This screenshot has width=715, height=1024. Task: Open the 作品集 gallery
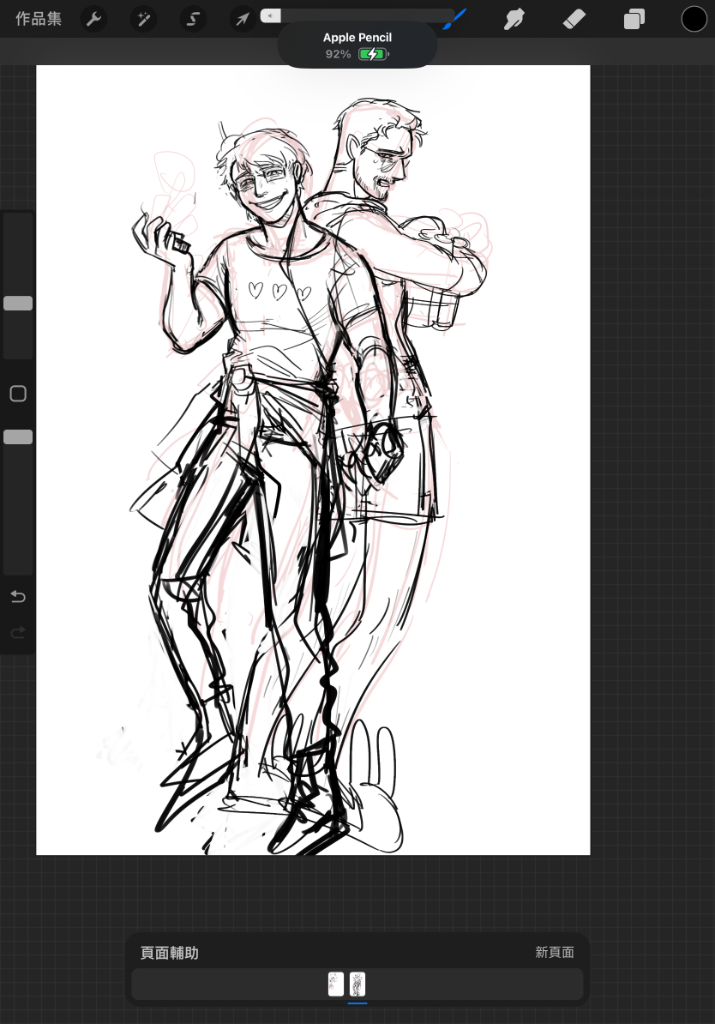coord(39,19)
